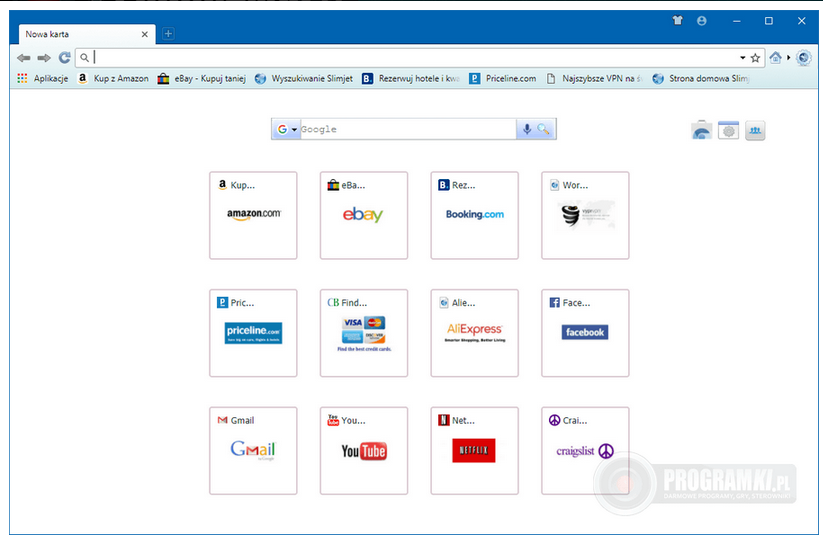The height and width of the screenshot is (540, 823).
Task: Open the home page icon
Action: [775, 57]
